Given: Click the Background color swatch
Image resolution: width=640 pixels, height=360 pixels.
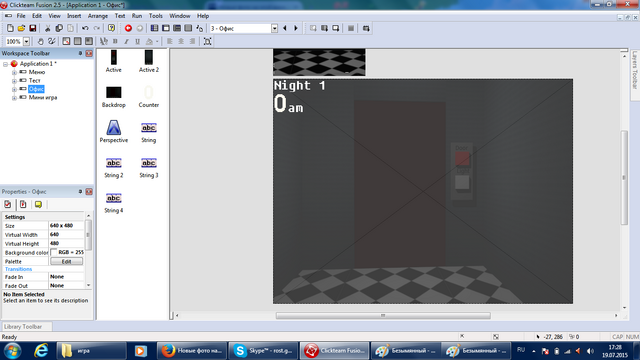Looking at the screenshot, I should (x=53, y=252).
